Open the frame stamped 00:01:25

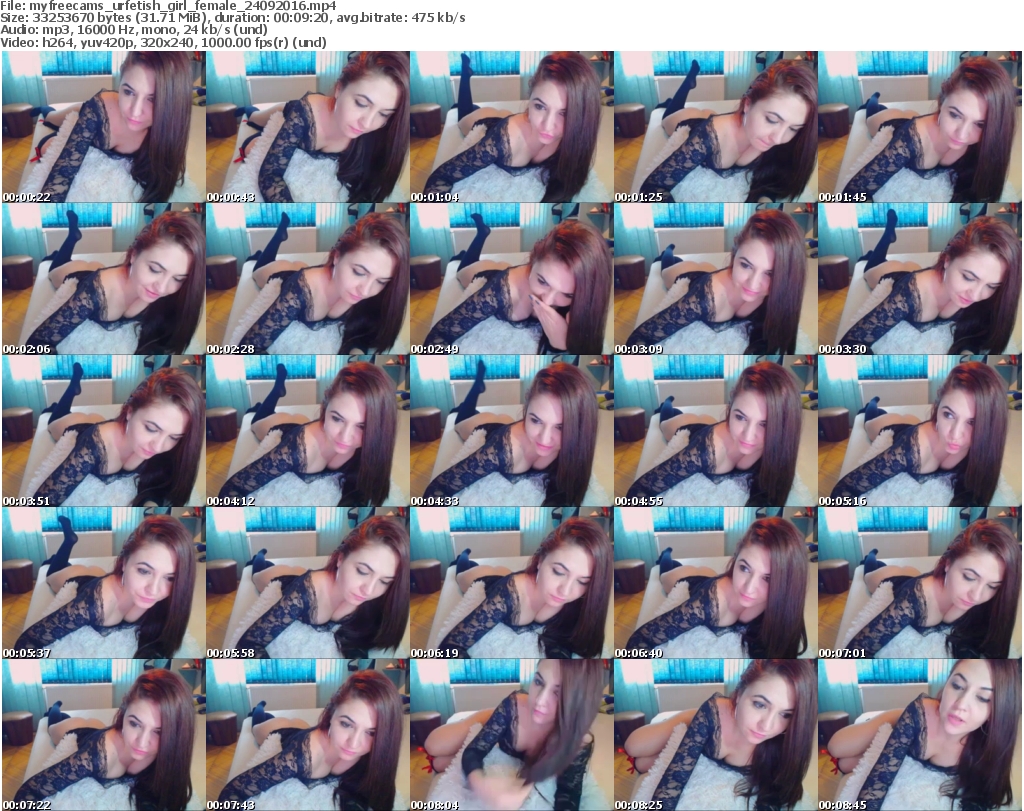[x=716, y=127]
